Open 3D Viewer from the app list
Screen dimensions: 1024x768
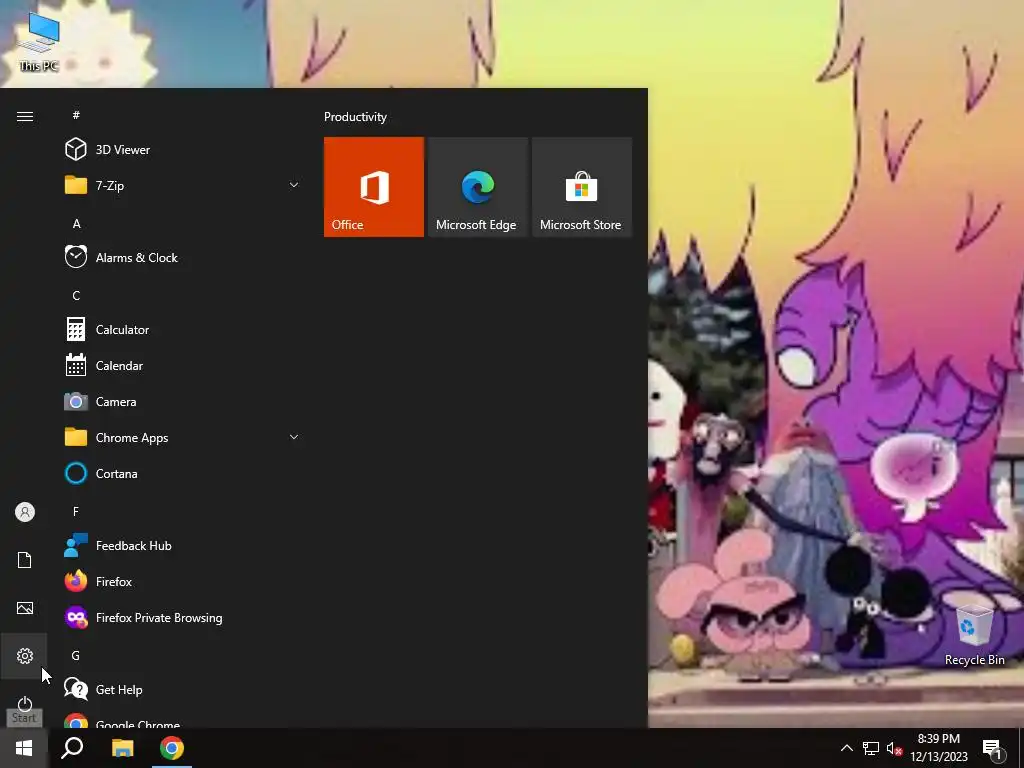tap(182, 150)
